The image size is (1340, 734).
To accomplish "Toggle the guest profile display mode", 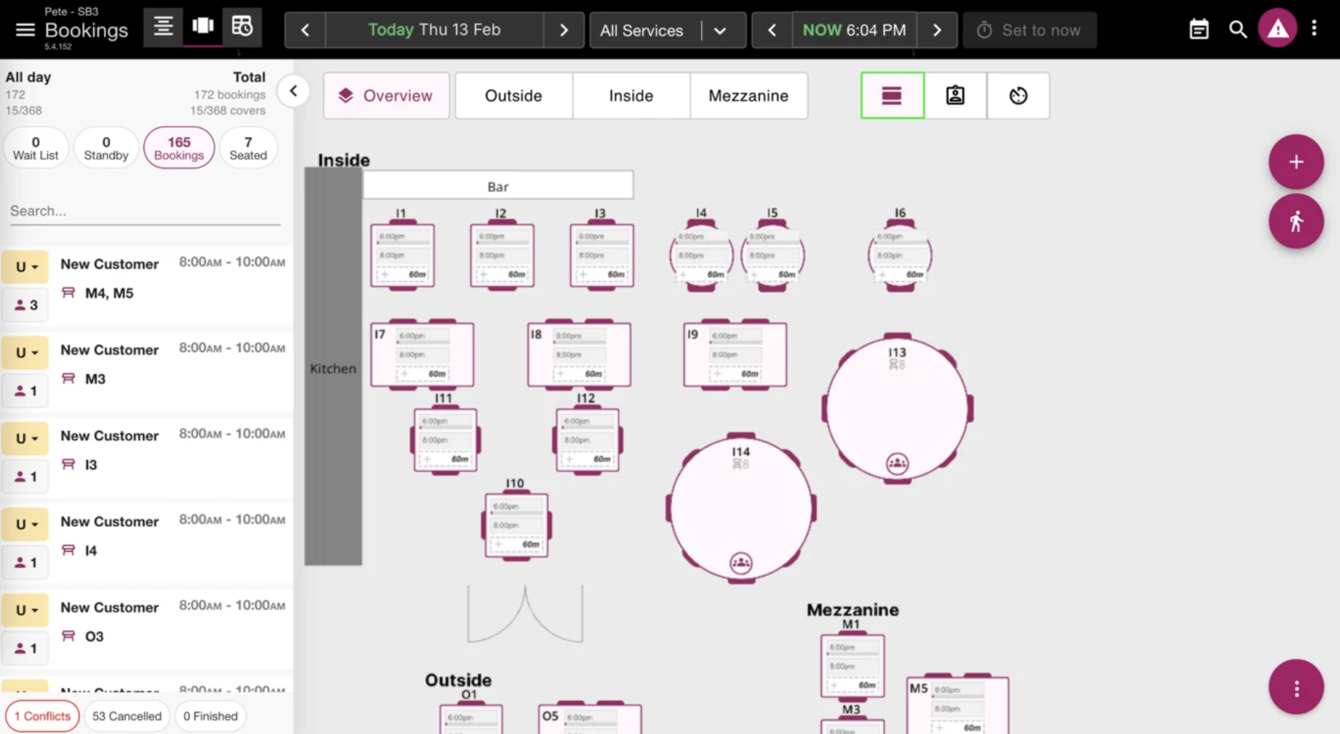I will [955, 96].
